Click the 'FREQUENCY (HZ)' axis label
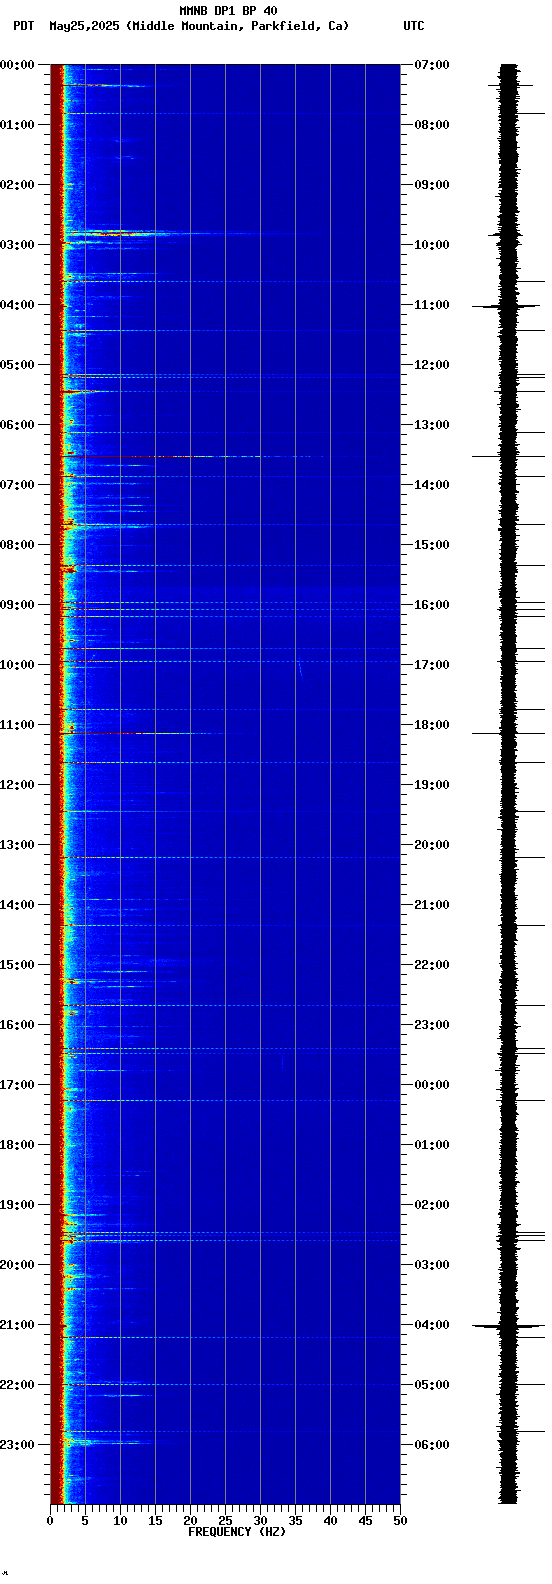 pos(237,1532)
